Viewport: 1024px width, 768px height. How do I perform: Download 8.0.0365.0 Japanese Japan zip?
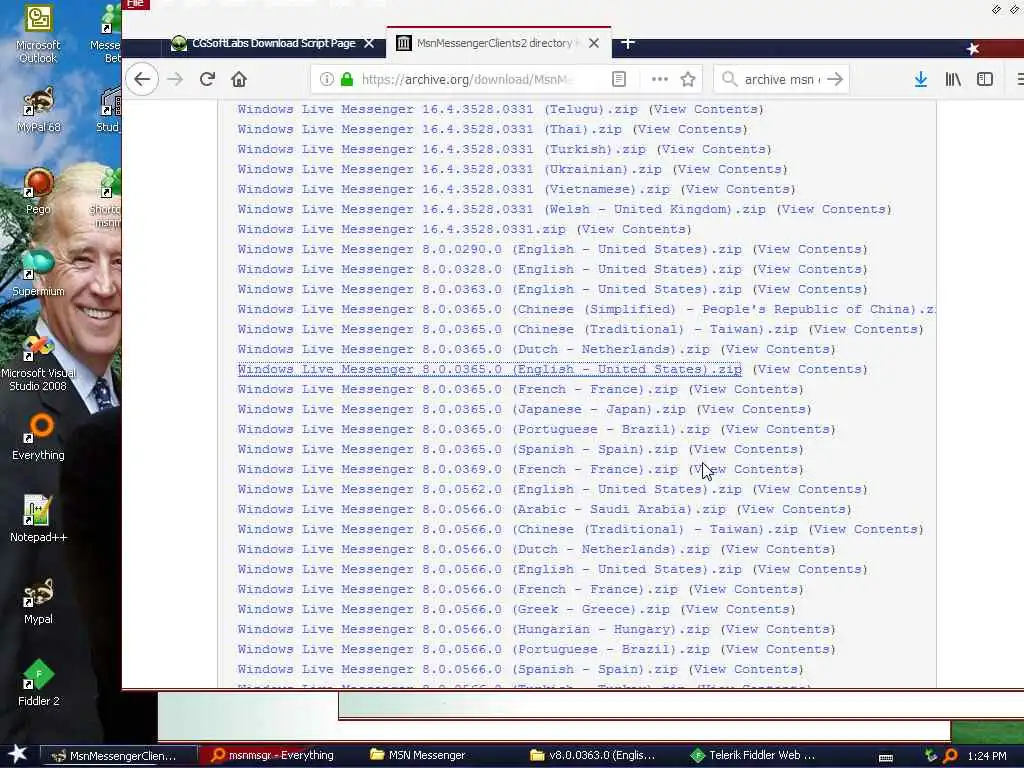(x=461, y=409)
